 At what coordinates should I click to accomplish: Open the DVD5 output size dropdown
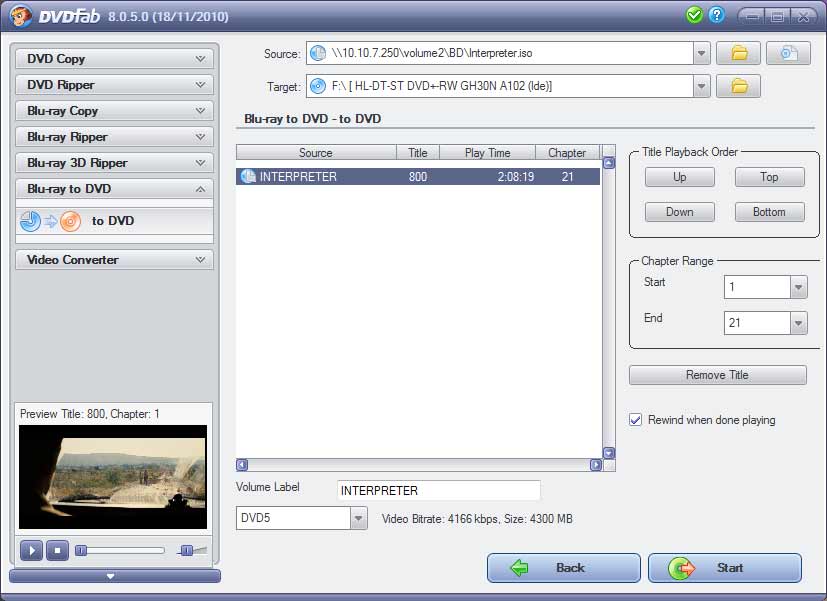359,518
